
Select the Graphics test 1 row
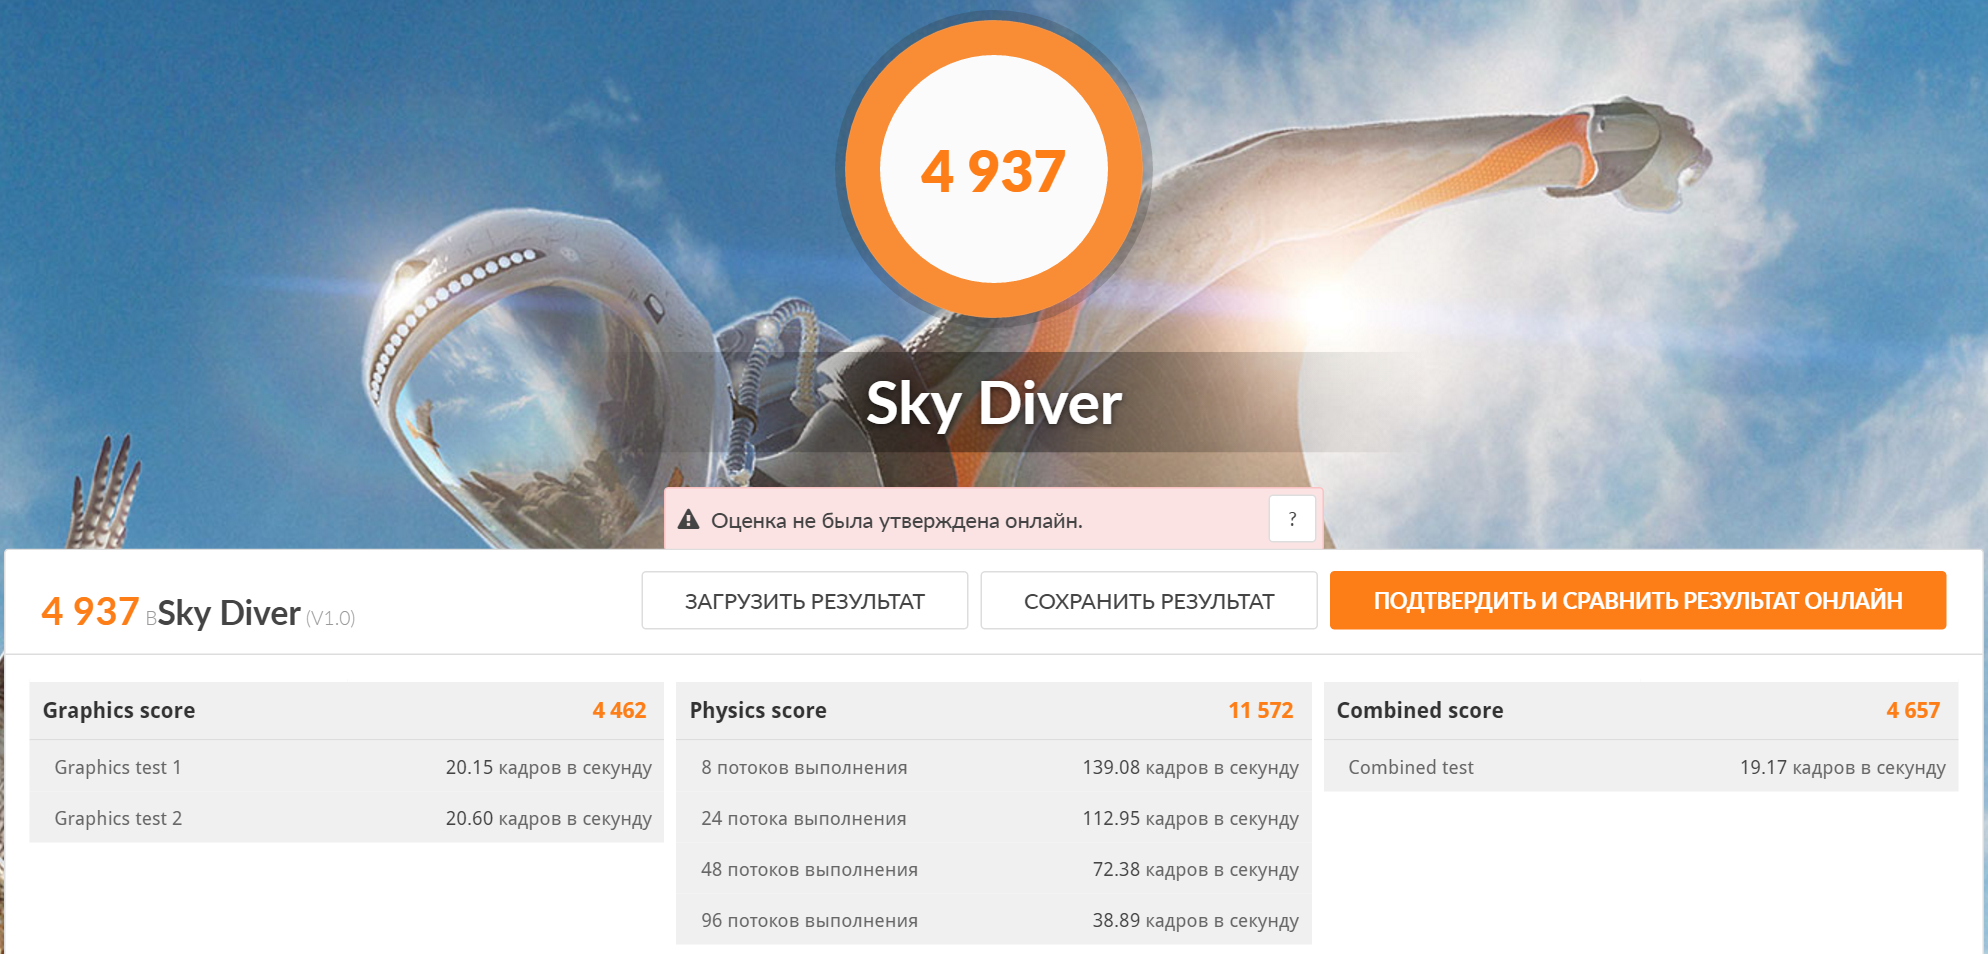point(346,767)
